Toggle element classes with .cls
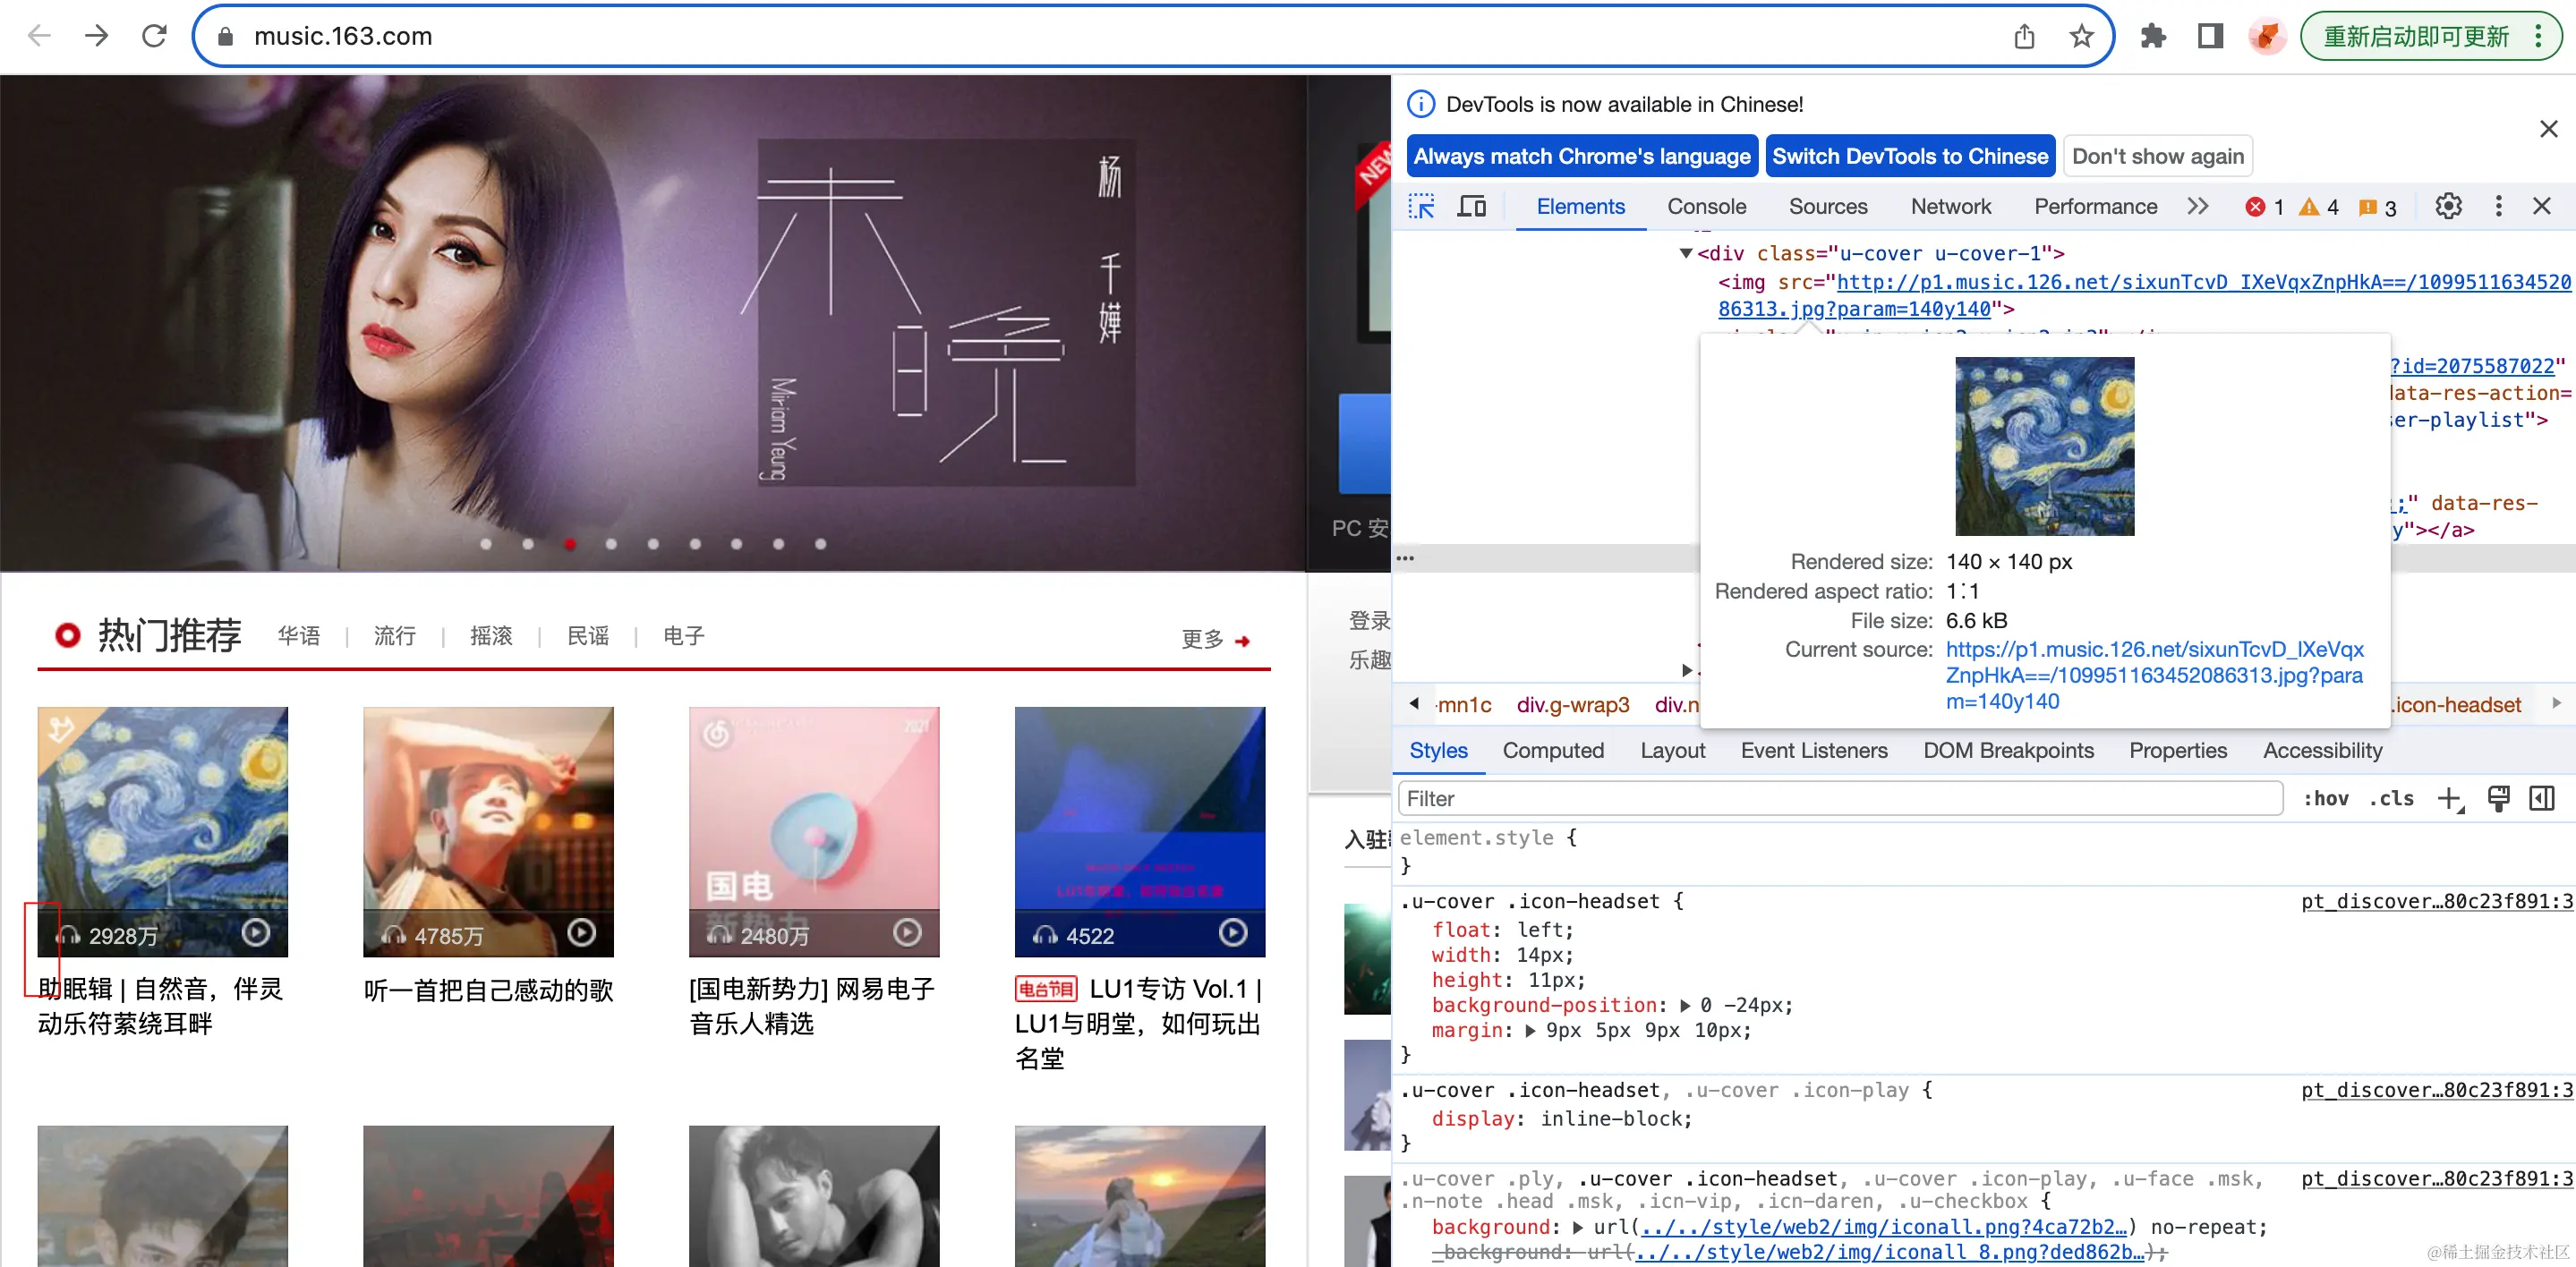The height and width of the screenshot is (1267, 2576). pos(2391,798)
